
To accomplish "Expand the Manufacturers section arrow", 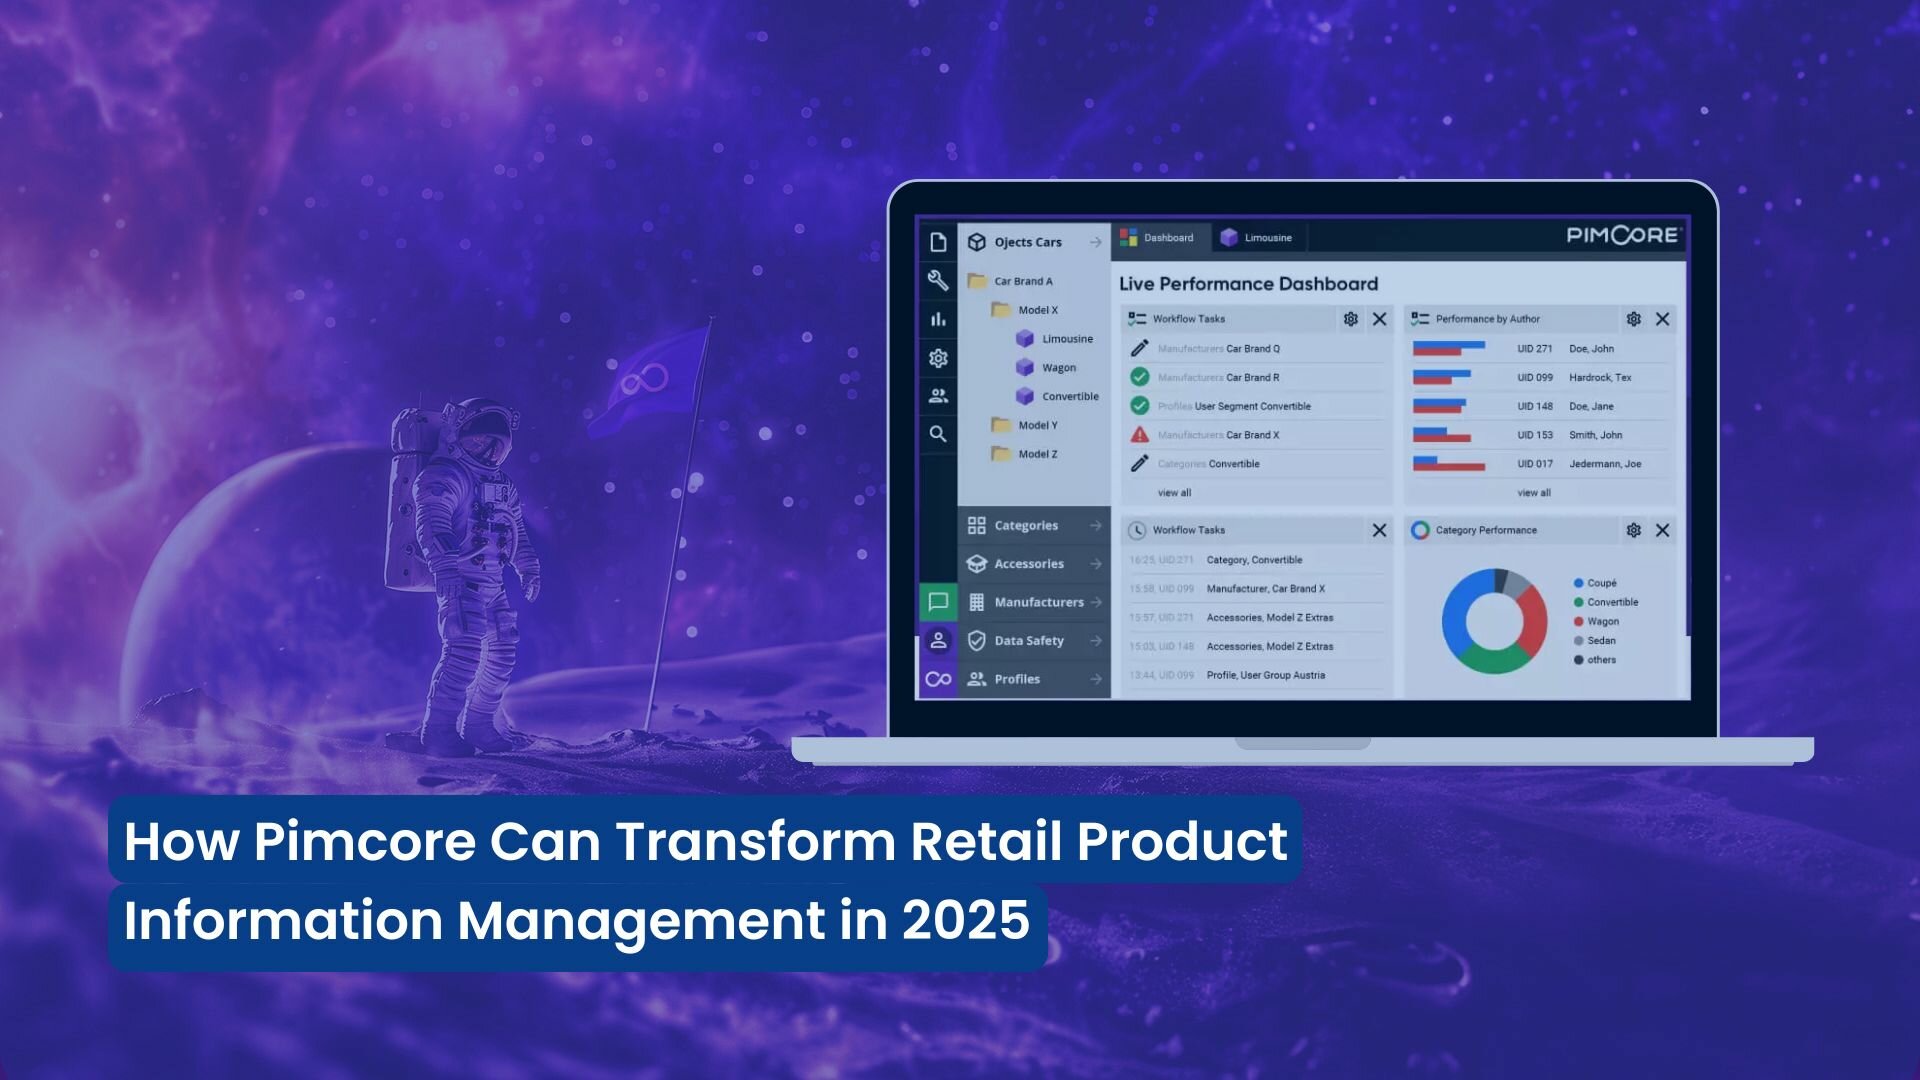I will tap(1096, 602).
